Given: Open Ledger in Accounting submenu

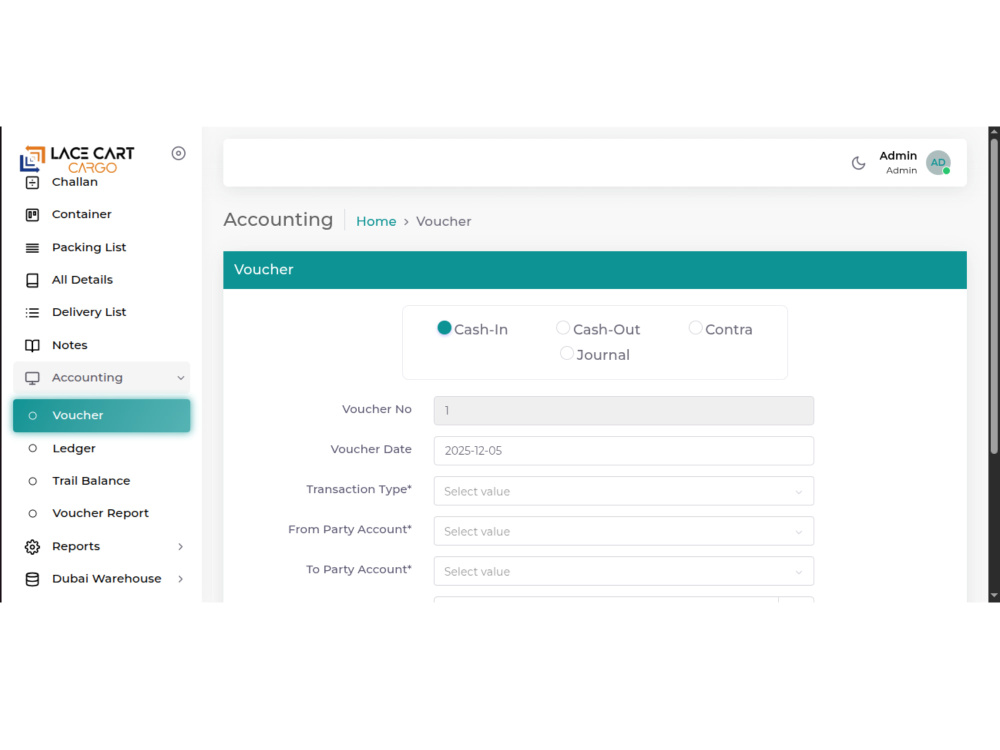Looking at the screenshot, I should pos(74,448).
